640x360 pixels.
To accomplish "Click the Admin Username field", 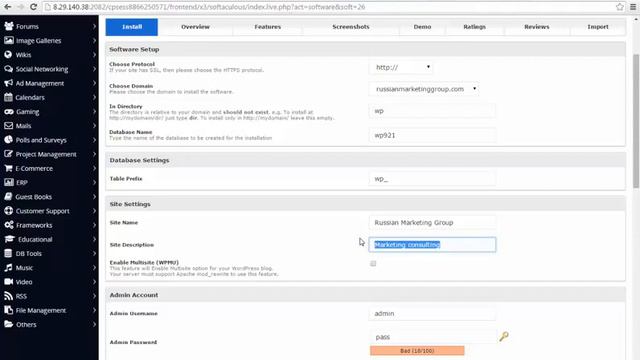I will 432,313.
